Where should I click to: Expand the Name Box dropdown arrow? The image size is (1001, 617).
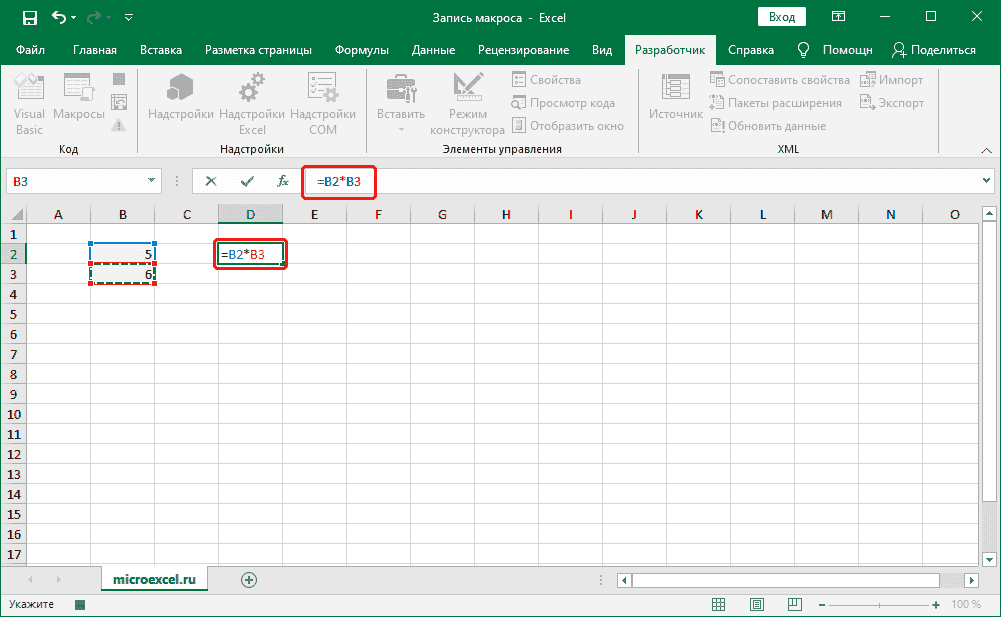click(x=152, y=181)
